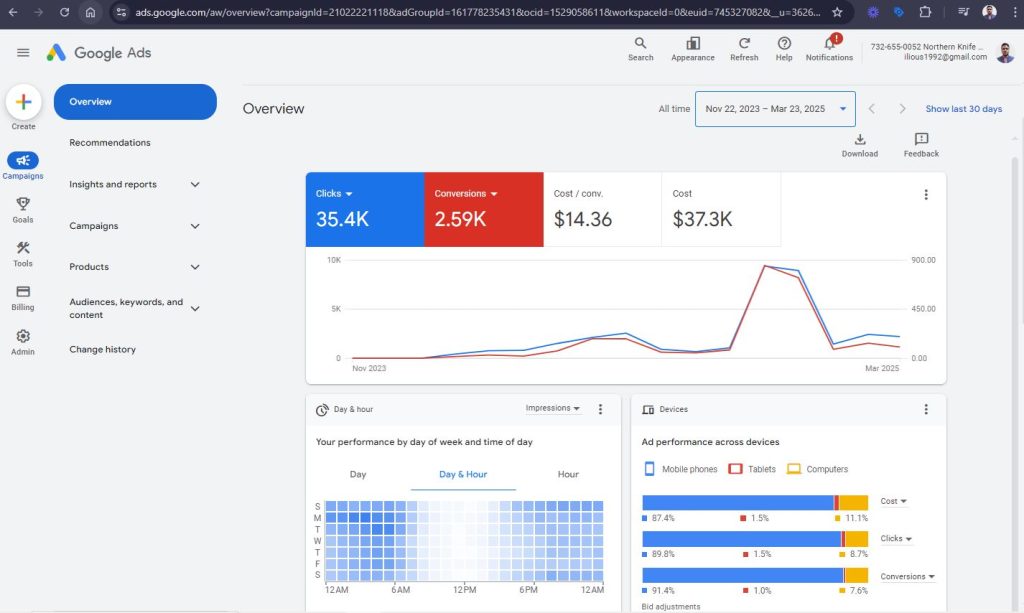Refresh the Google Ads data

744,48
